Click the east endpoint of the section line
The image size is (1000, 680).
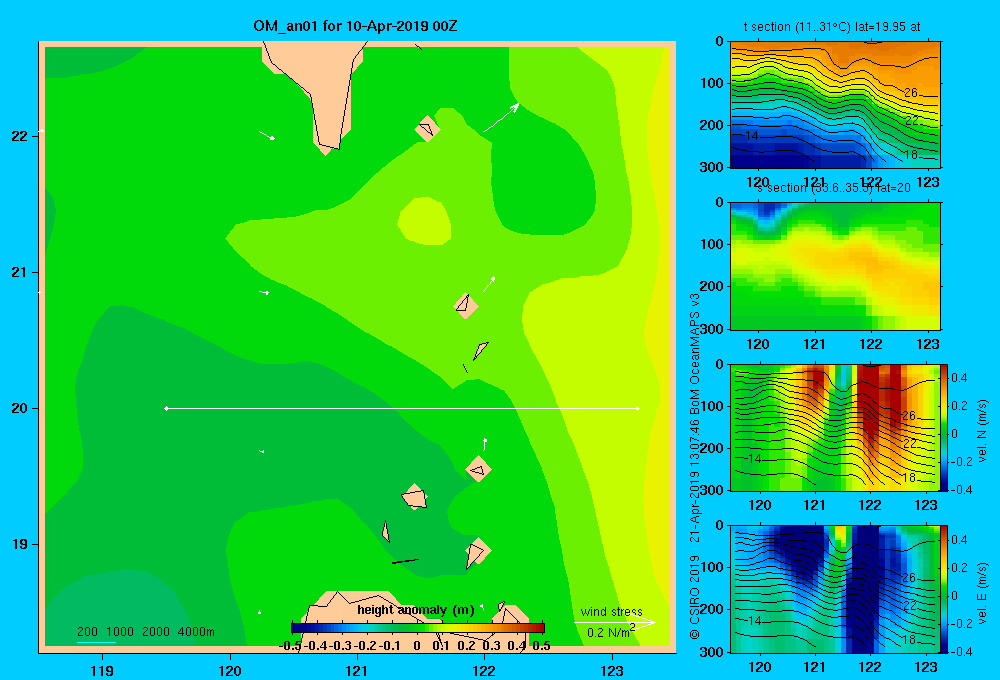[x=638, y=408]
